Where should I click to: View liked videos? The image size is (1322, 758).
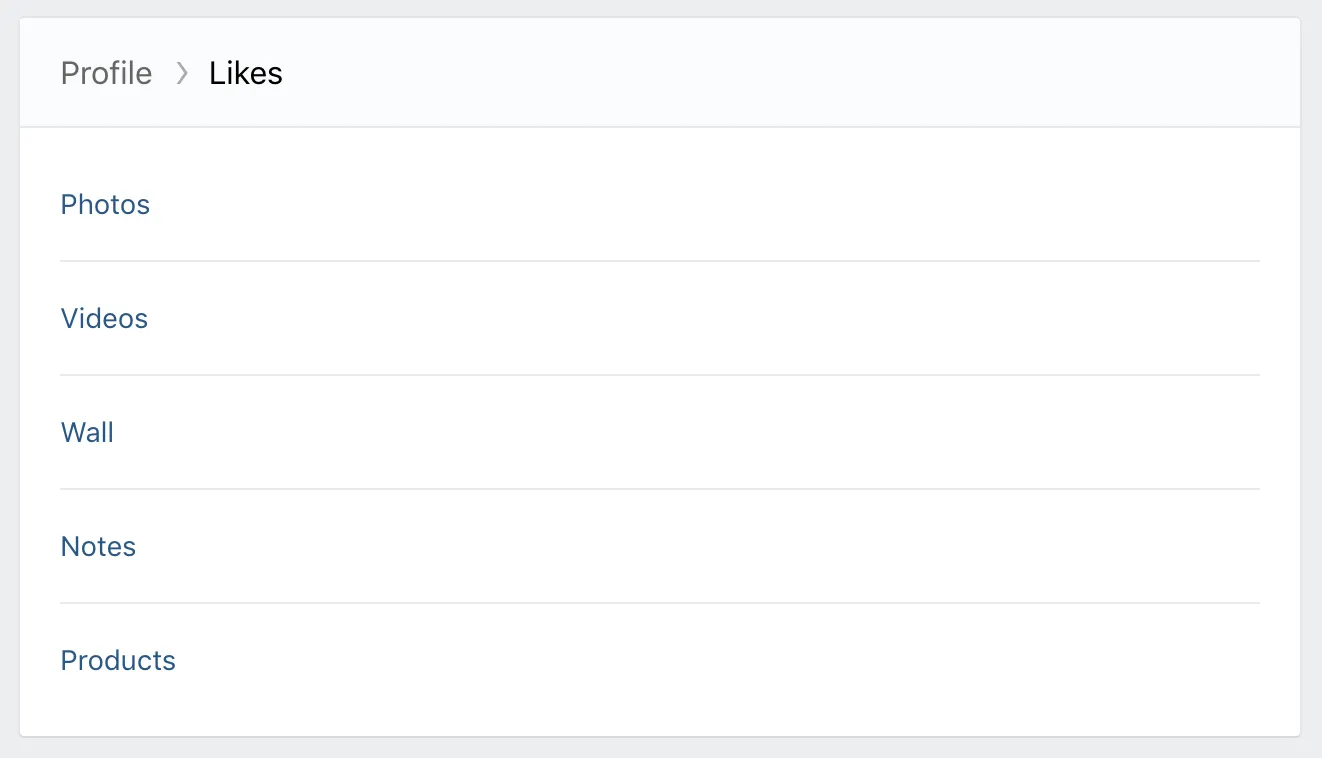(x=104, y=318)
